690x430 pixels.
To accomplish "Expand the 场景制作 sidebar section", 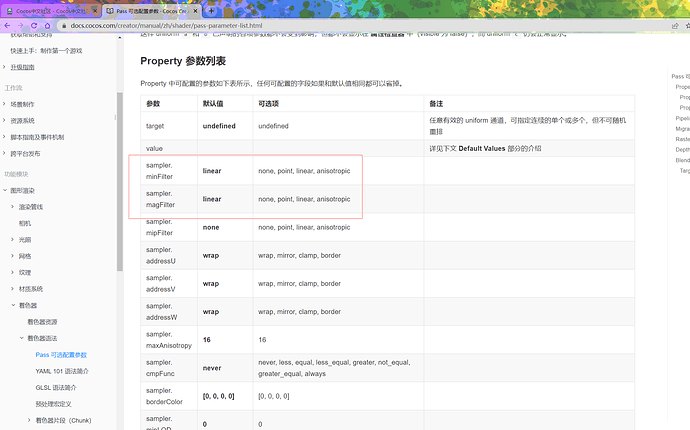I will (4, 104).
